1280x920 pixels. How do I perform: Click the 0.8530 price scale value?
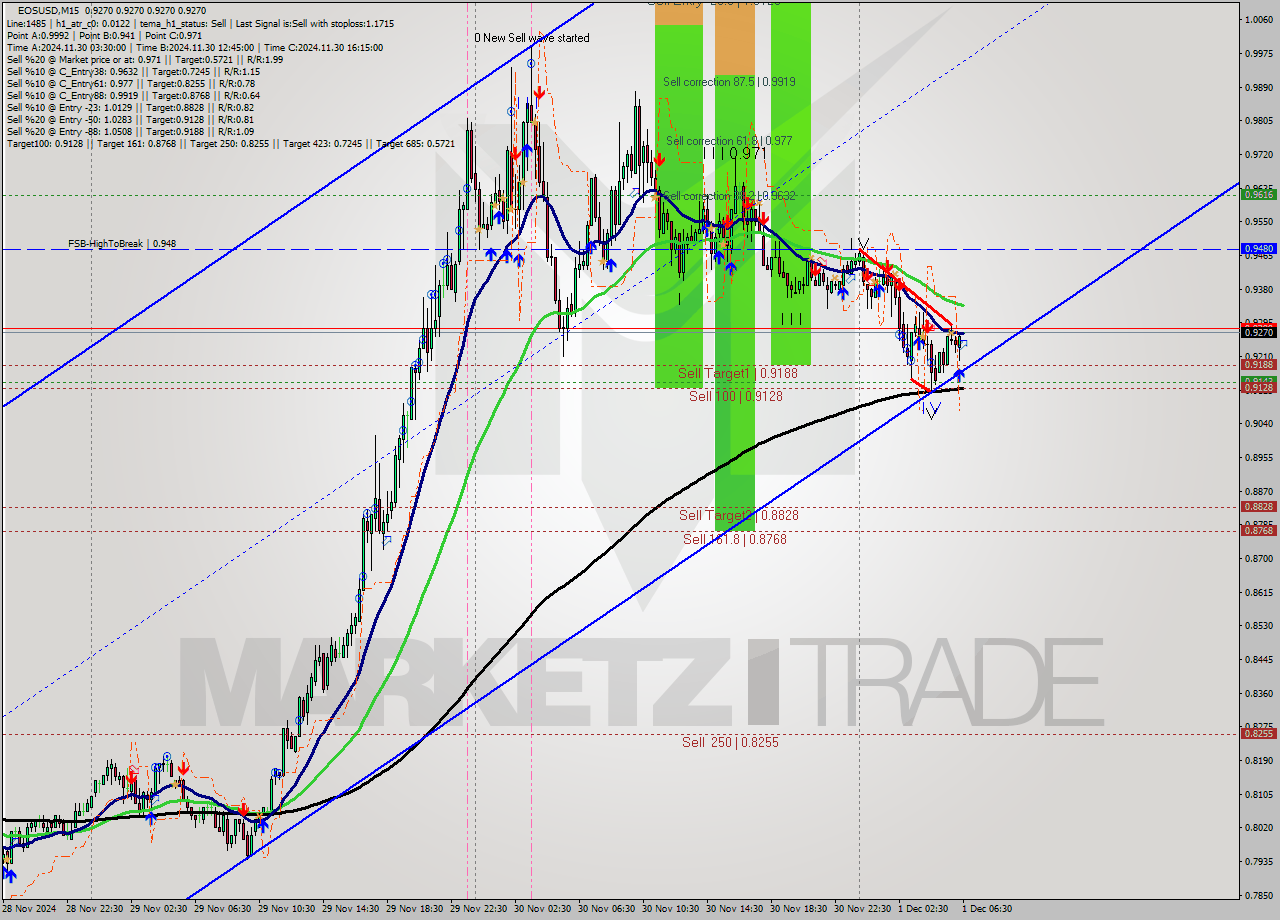[1259, 626]
